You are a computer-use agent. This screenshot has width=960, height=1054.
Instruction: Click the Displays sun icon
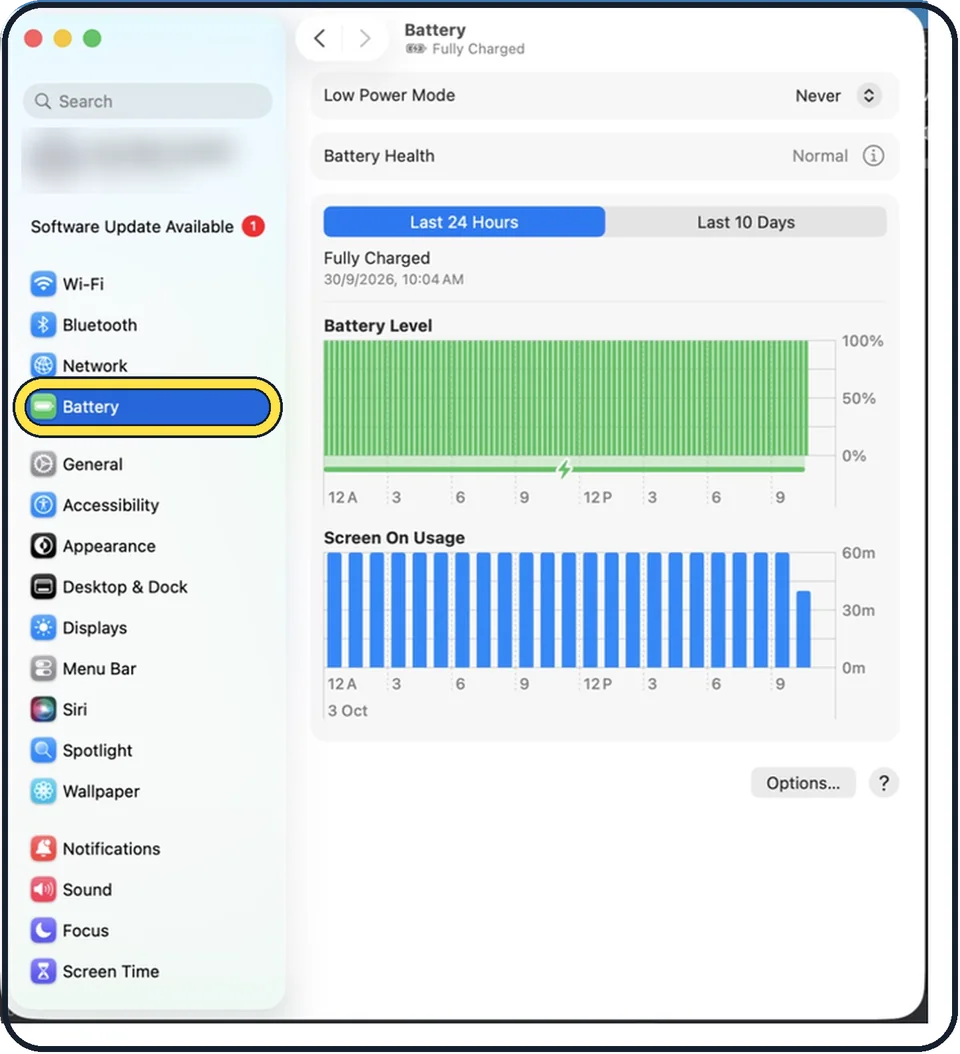point(43,628)
